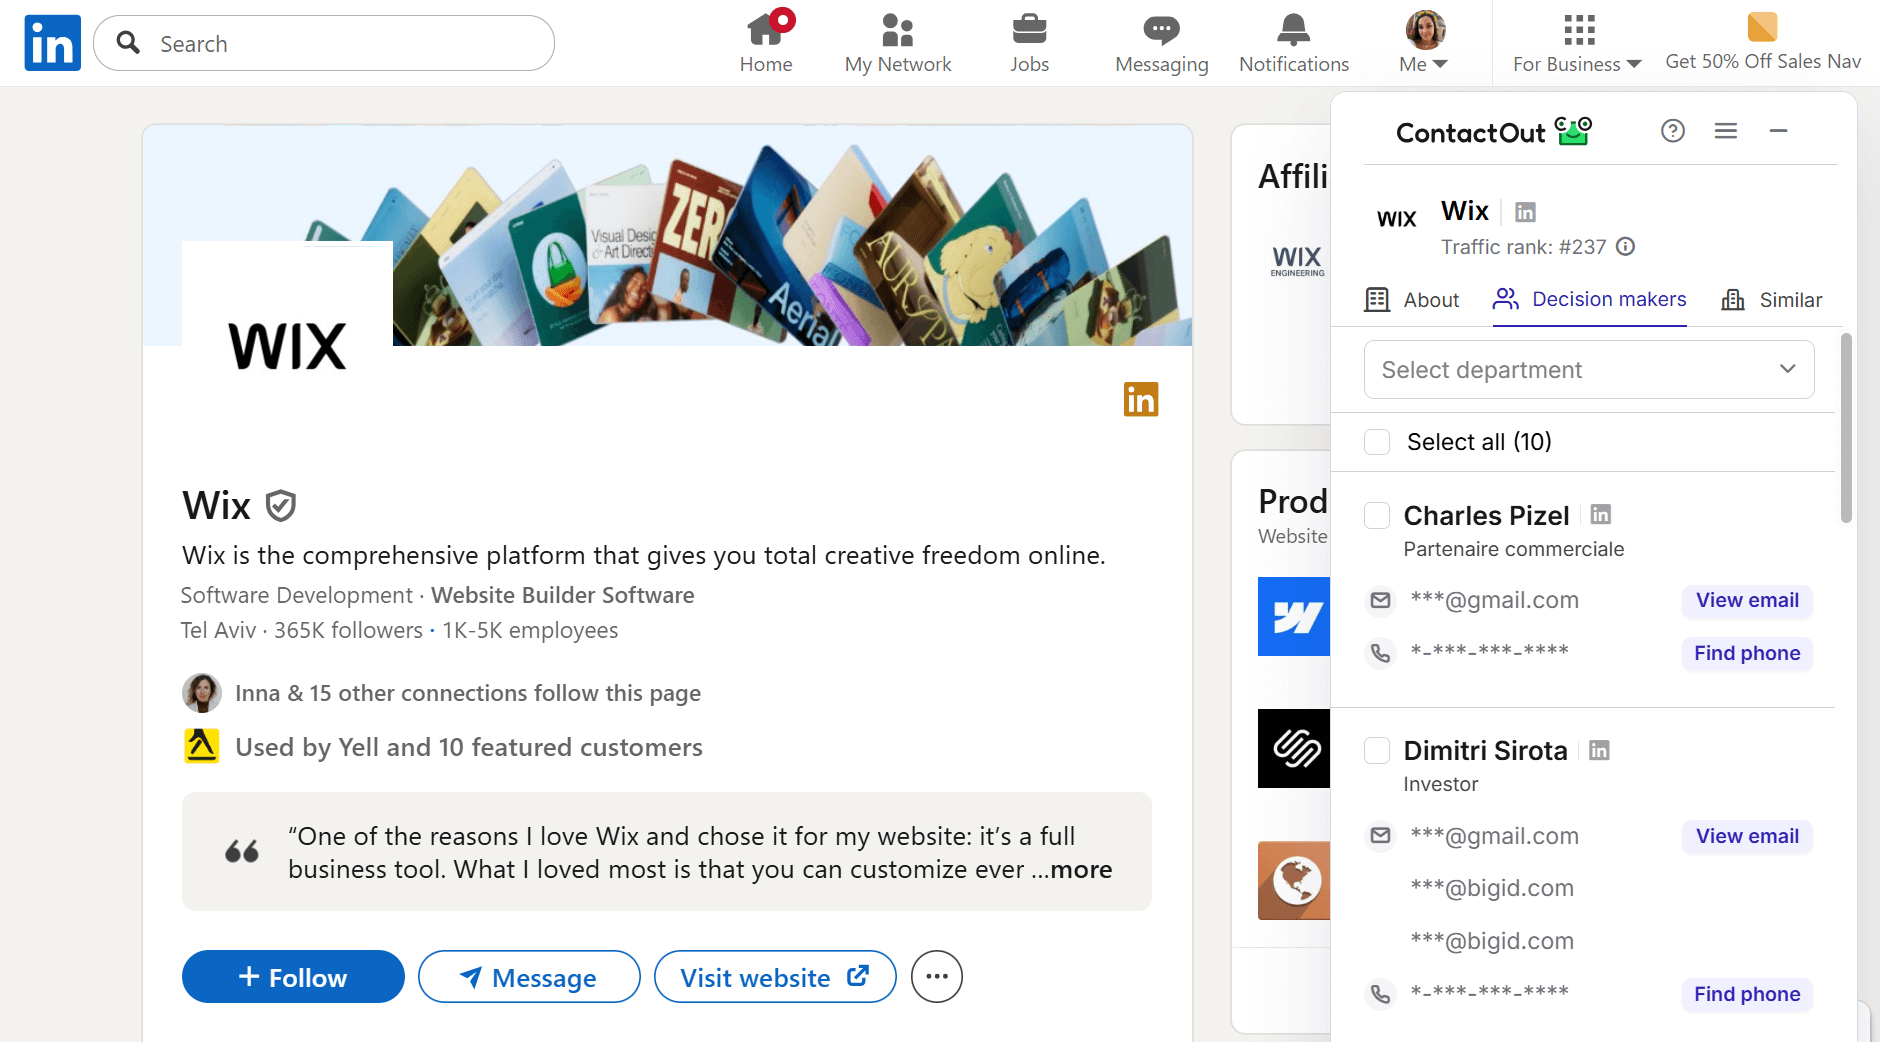This screenshot has height=1042, width=1880.
Task: Open the Notifications bell icon
Action: 1293,31
